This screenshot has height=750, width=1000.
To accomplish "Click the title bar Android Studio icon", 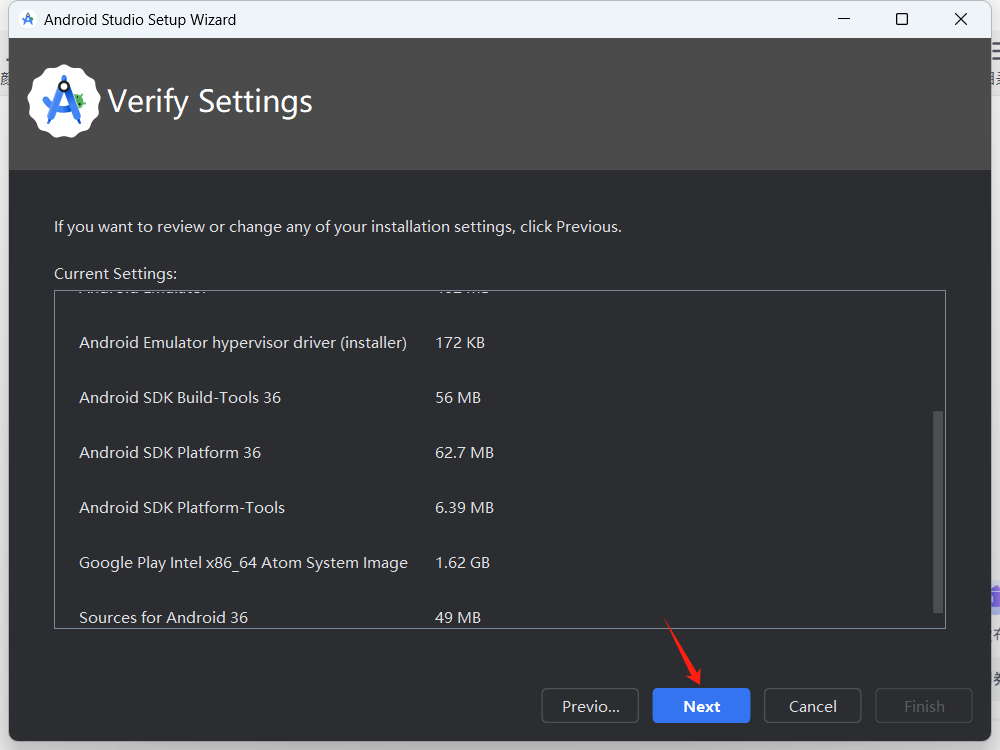I will point(27,20).
